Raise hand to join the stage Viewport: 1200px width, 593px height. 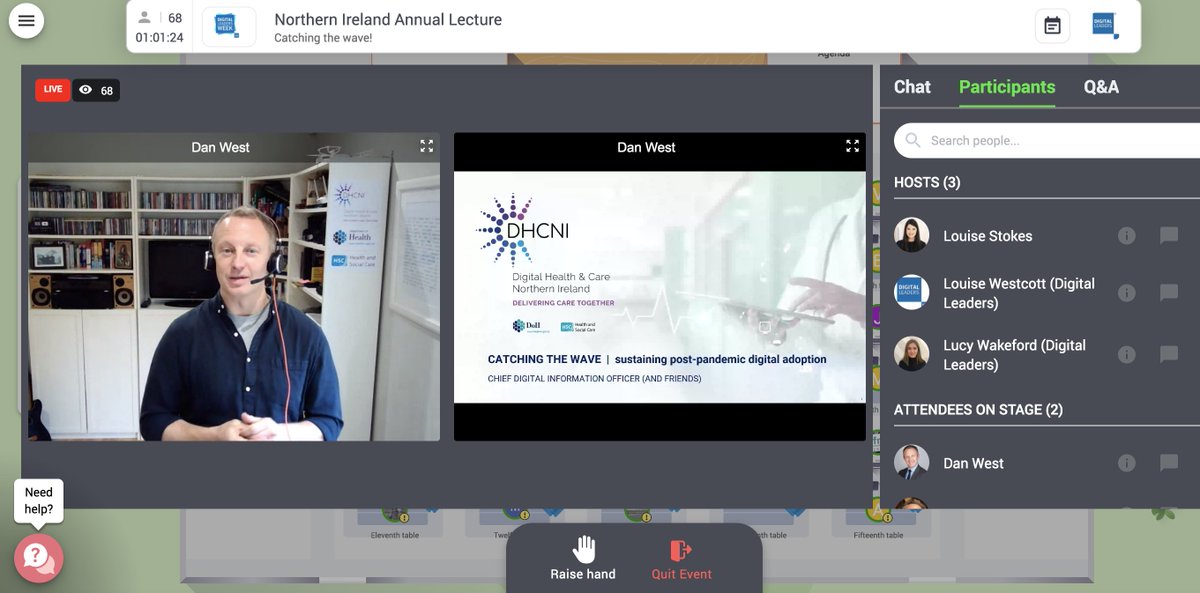(583, 557)
